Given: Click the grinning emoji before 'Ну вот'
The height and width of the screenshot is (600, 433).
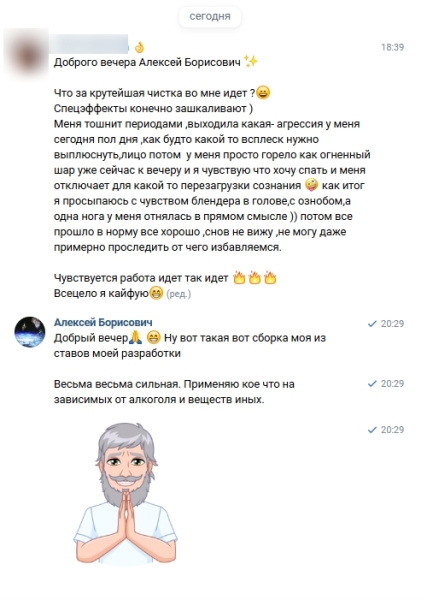Looking at the screenshot, I should point(154,338).
